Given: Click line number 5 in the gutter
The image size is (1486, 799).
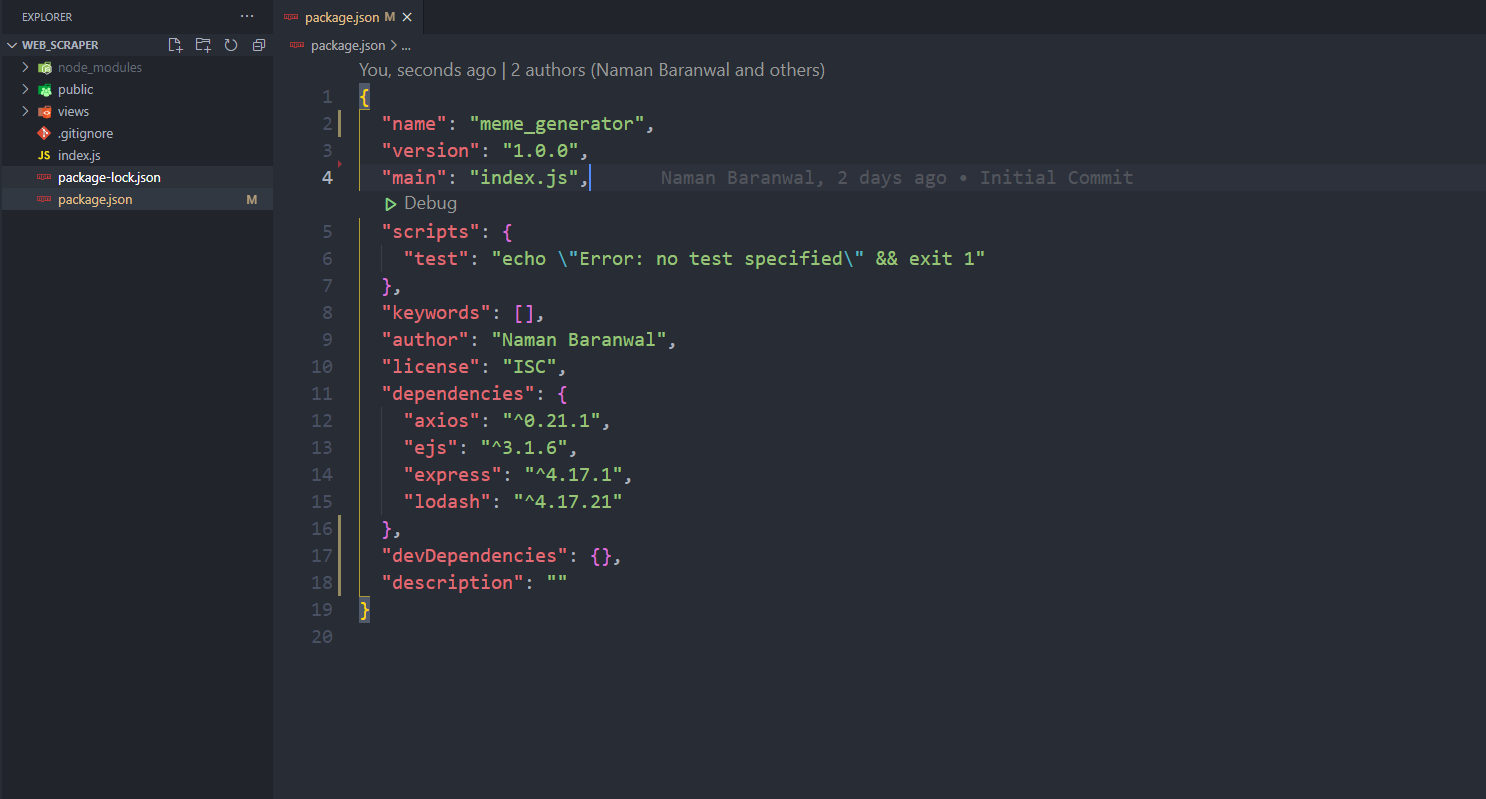Looking at the screenshot, I should [328, 231].
